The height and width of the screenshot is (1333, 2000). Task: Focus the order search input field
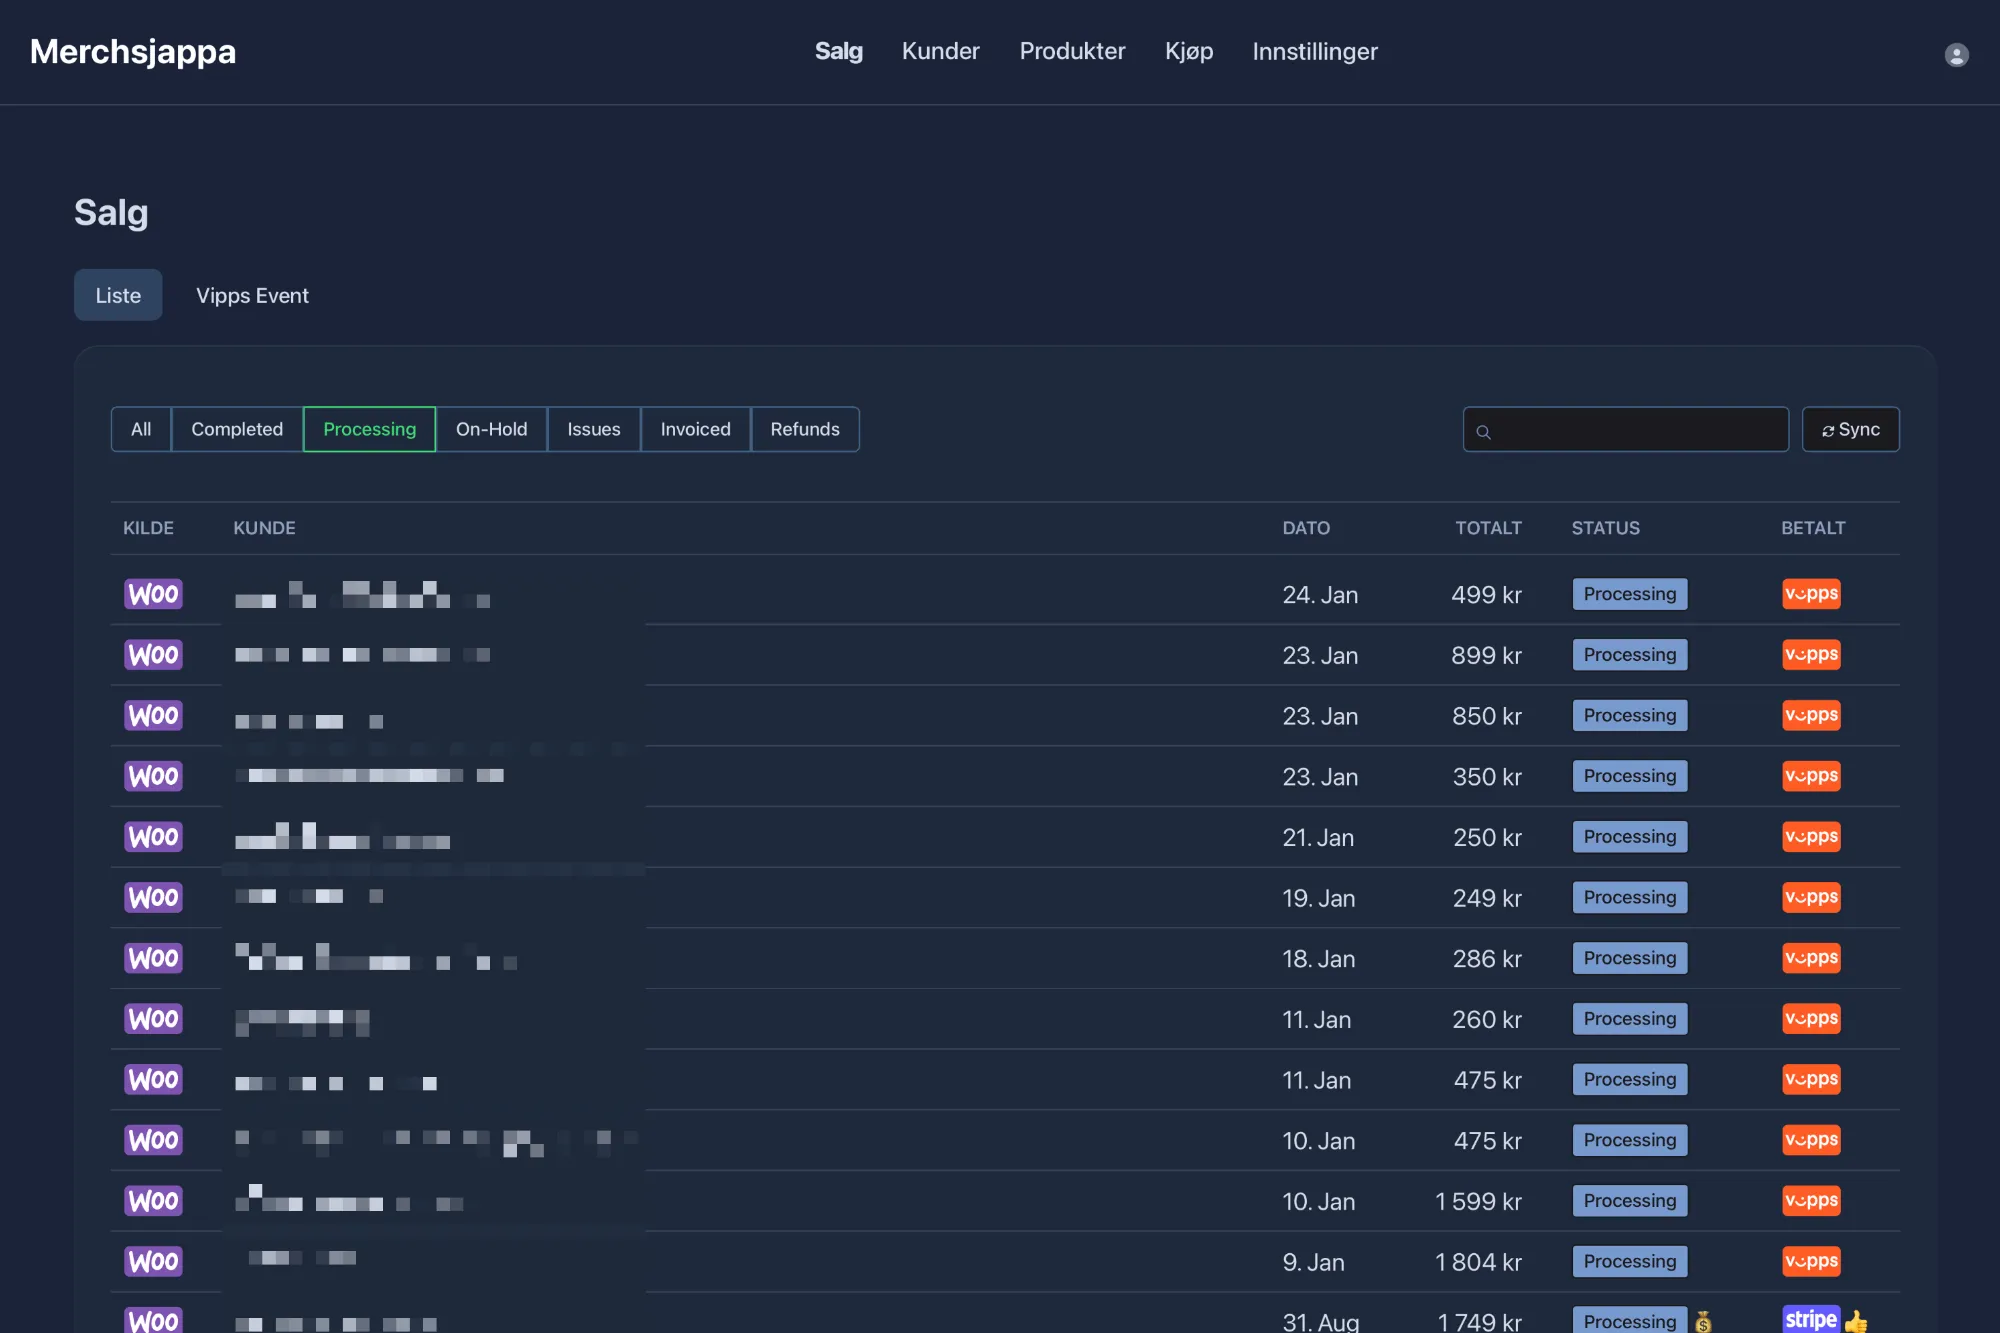1640,429
